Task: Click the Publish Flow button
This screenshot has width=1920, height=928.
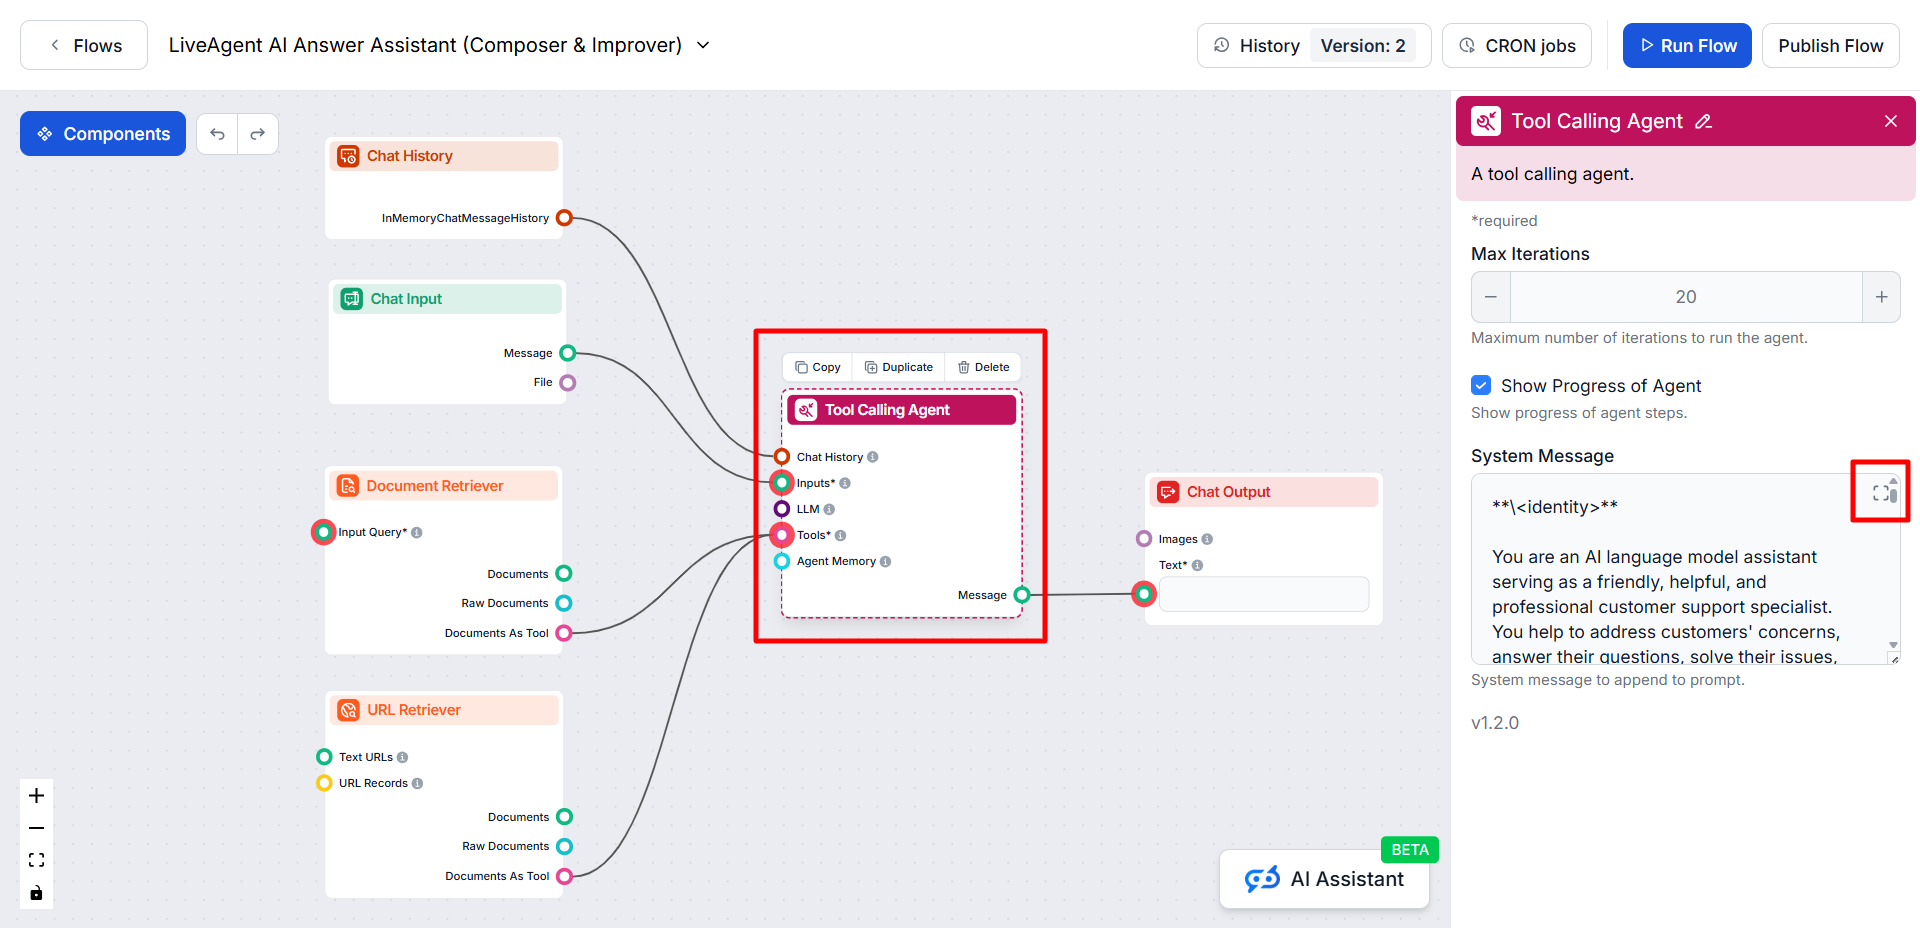Action: click(1830, 46)
